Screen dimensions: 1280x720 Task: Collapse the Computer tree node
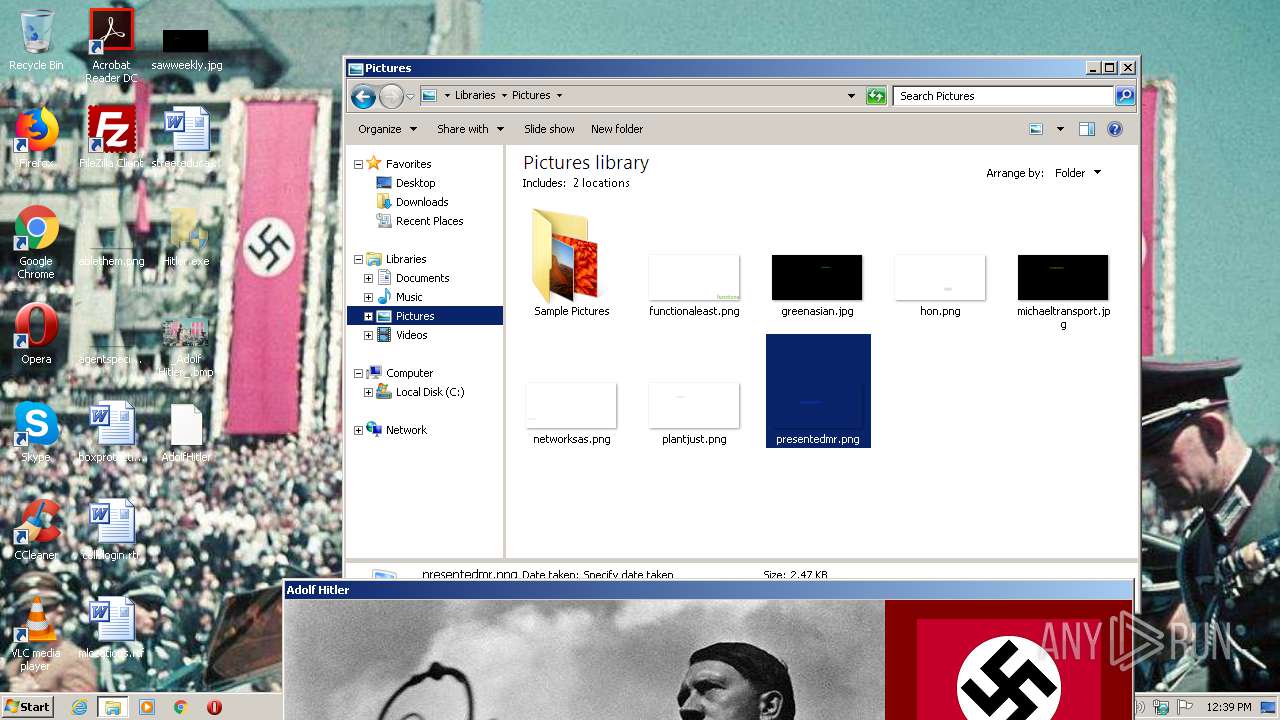click(358, 373)
